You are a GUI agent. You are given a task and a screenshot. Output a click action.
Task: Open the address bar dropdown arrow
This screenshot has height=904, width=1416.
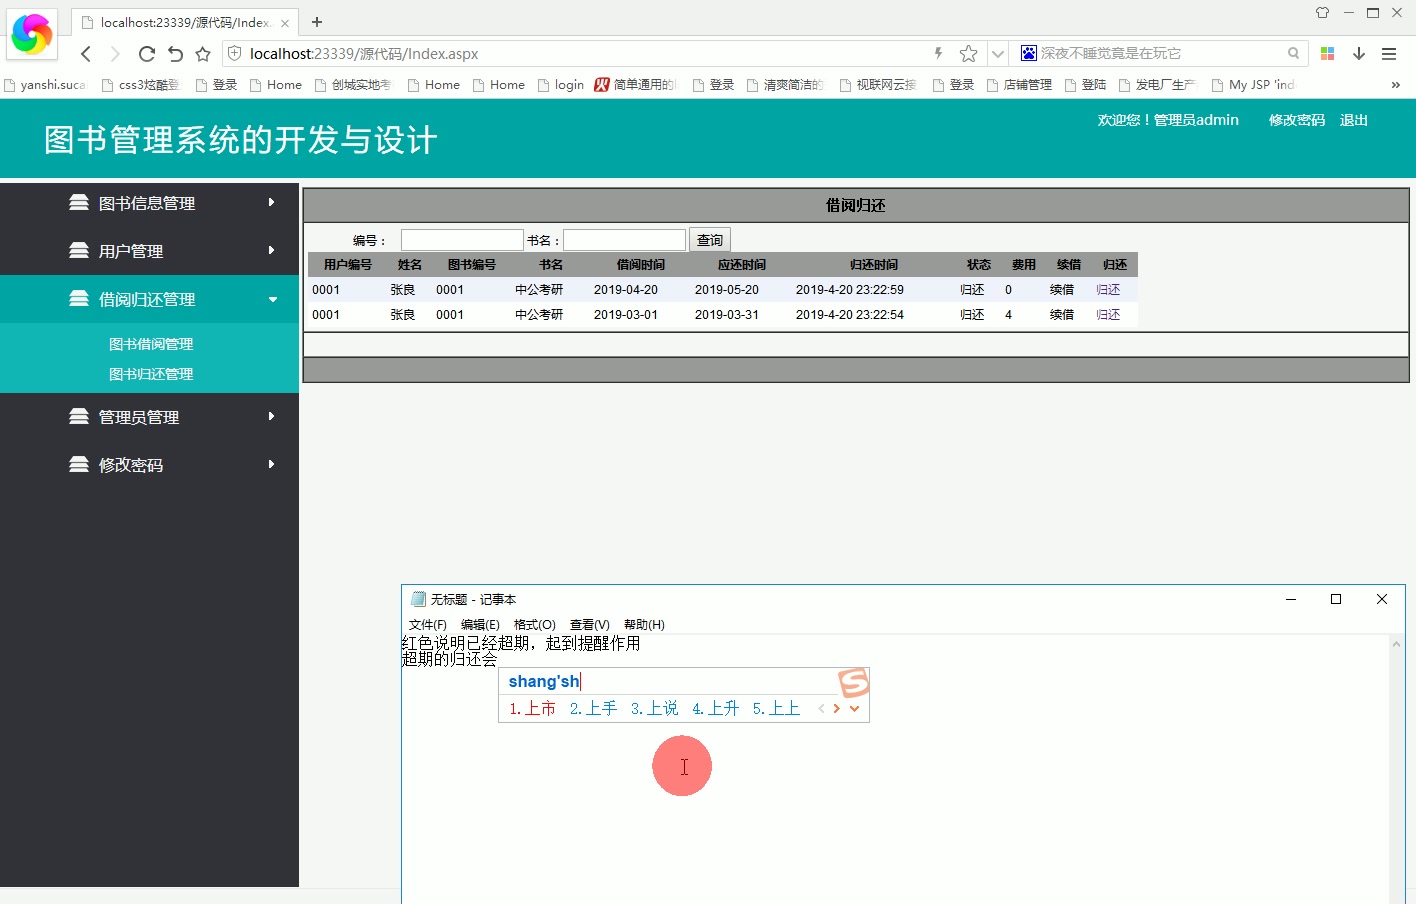tap(997, 54)
